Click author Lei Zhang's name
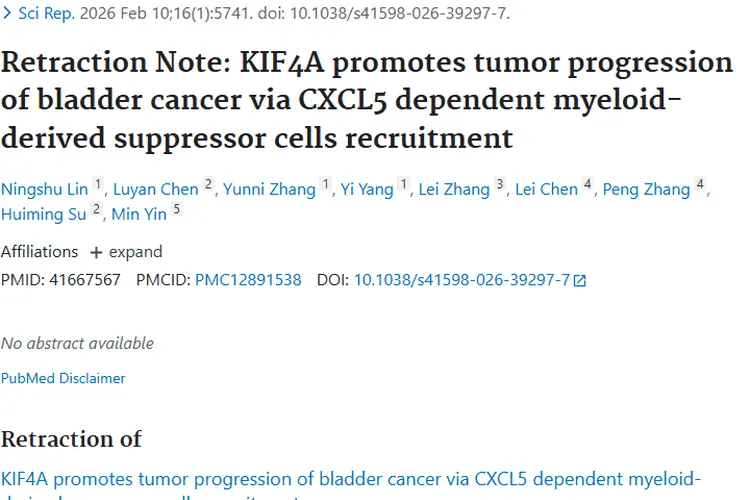This screenshot has width=750, height=500. click(454, 189)
